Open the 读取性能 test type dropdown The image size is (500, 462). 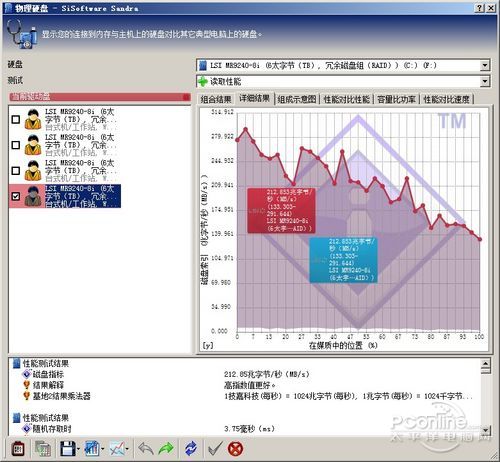click(x=485, y=81)
